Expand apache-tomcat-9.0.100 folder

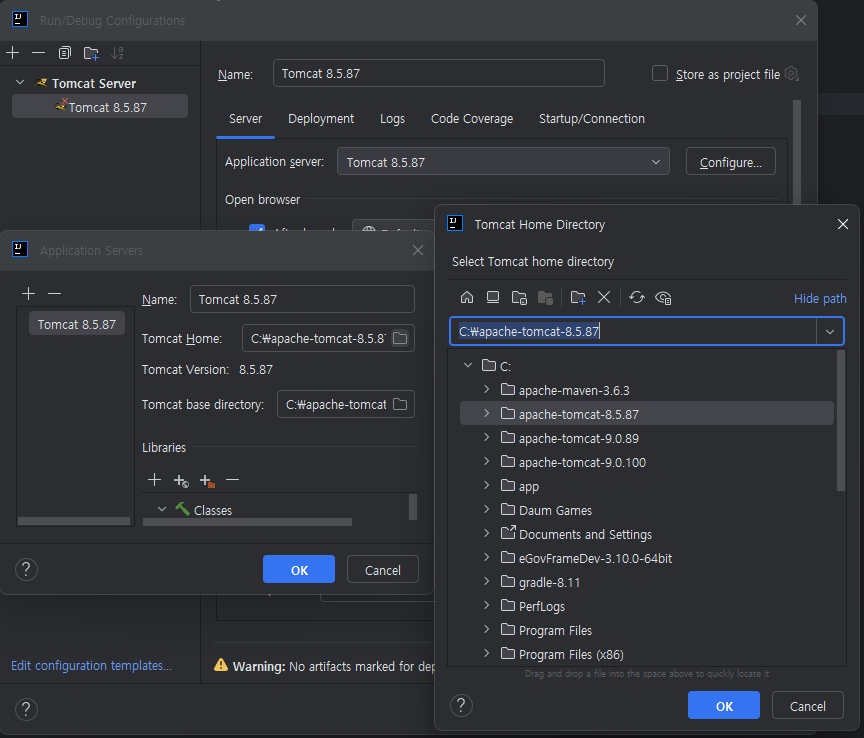point(486,461)
